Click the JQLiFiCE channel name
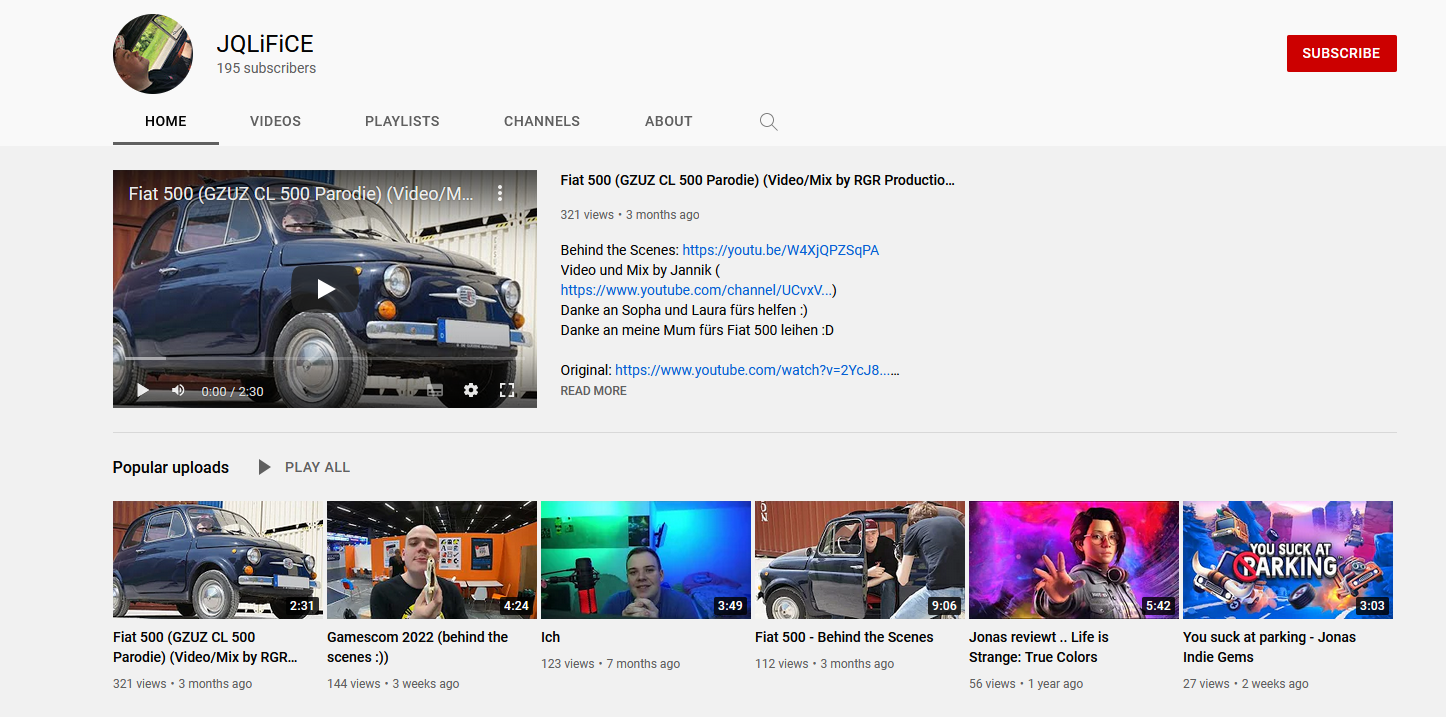1446x717 pixels. [265, 43]
